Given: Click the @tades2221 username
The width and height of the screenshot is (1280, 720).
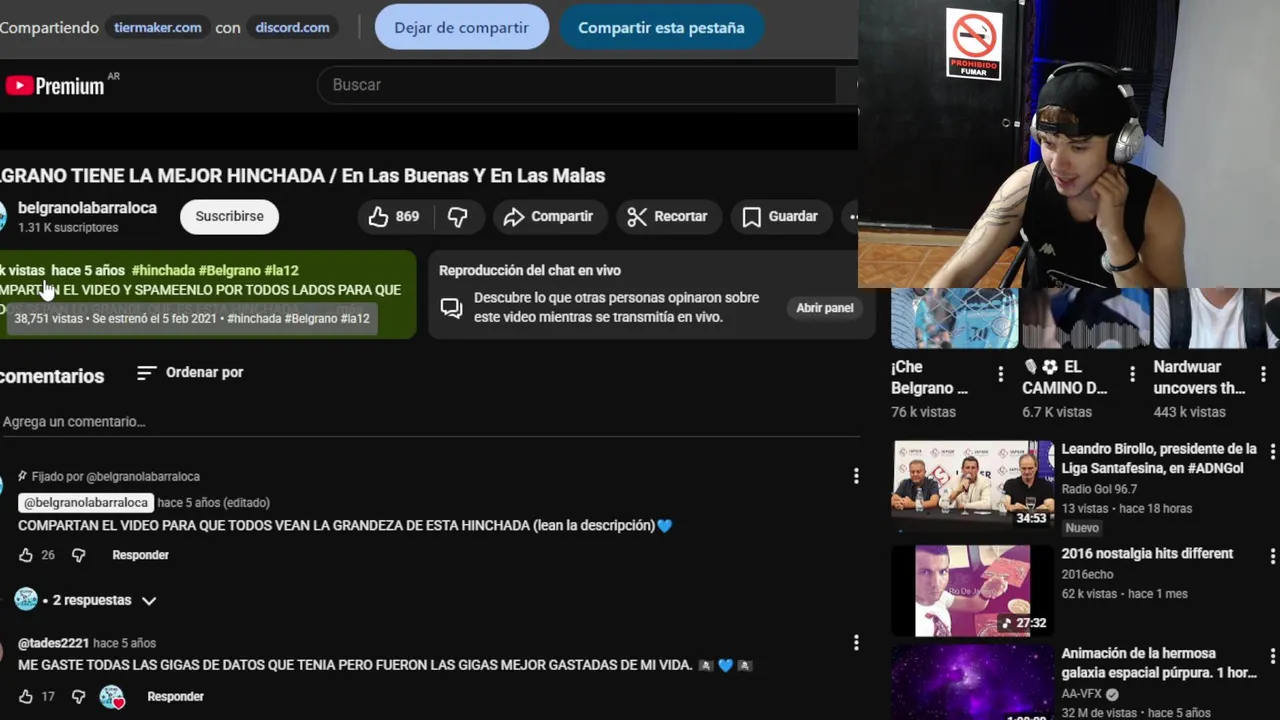Looking at the screenshot, I should pyautogui.click(x=53, y=643).
